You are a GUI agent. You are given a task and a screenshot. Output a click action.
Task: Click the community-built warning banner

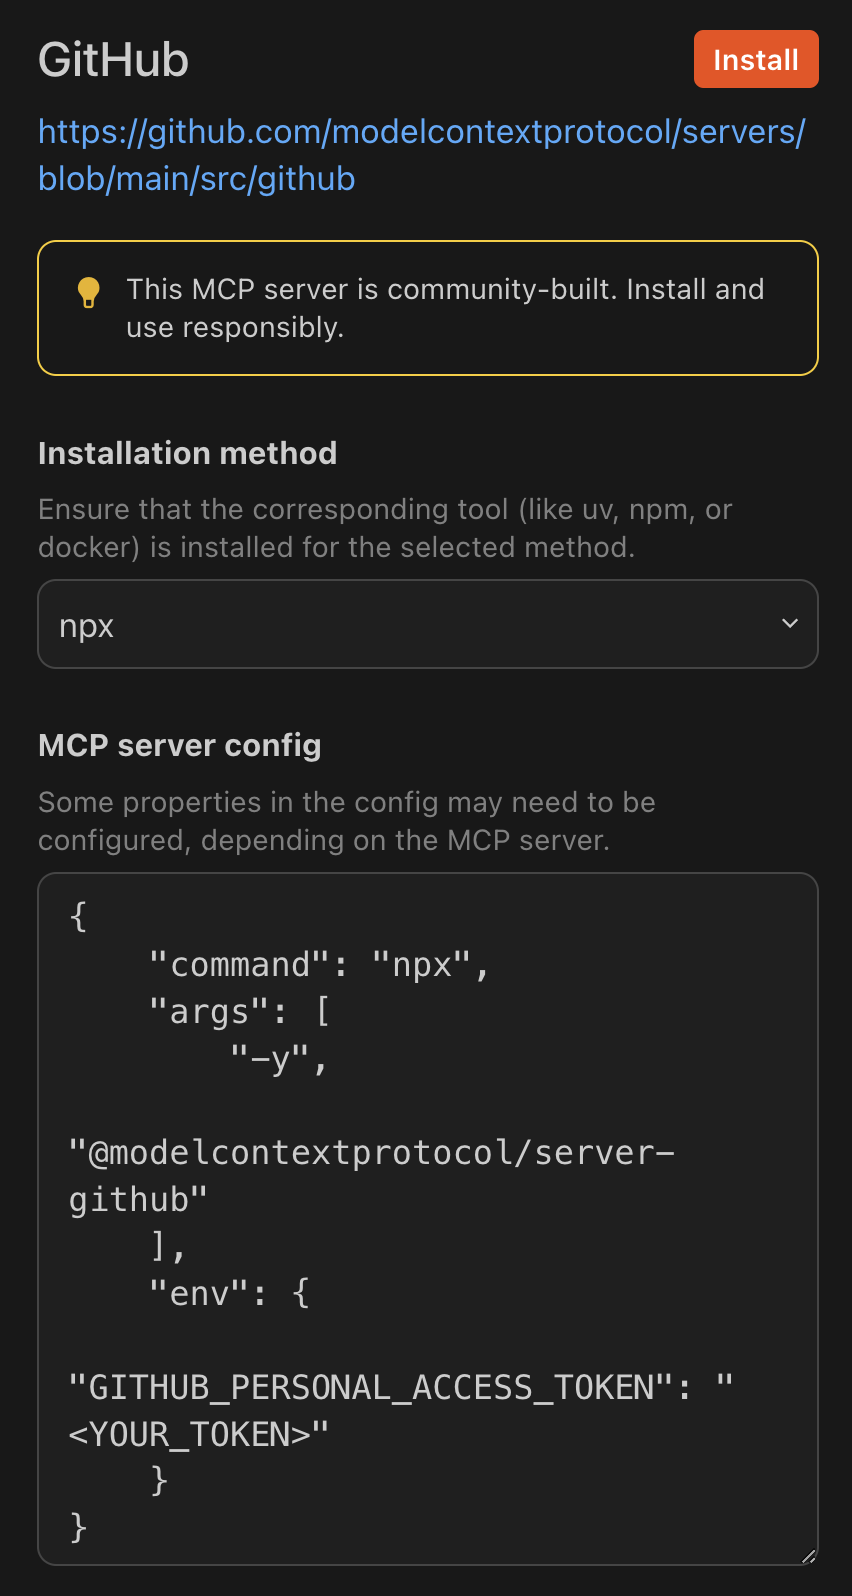tap(428, 307)
